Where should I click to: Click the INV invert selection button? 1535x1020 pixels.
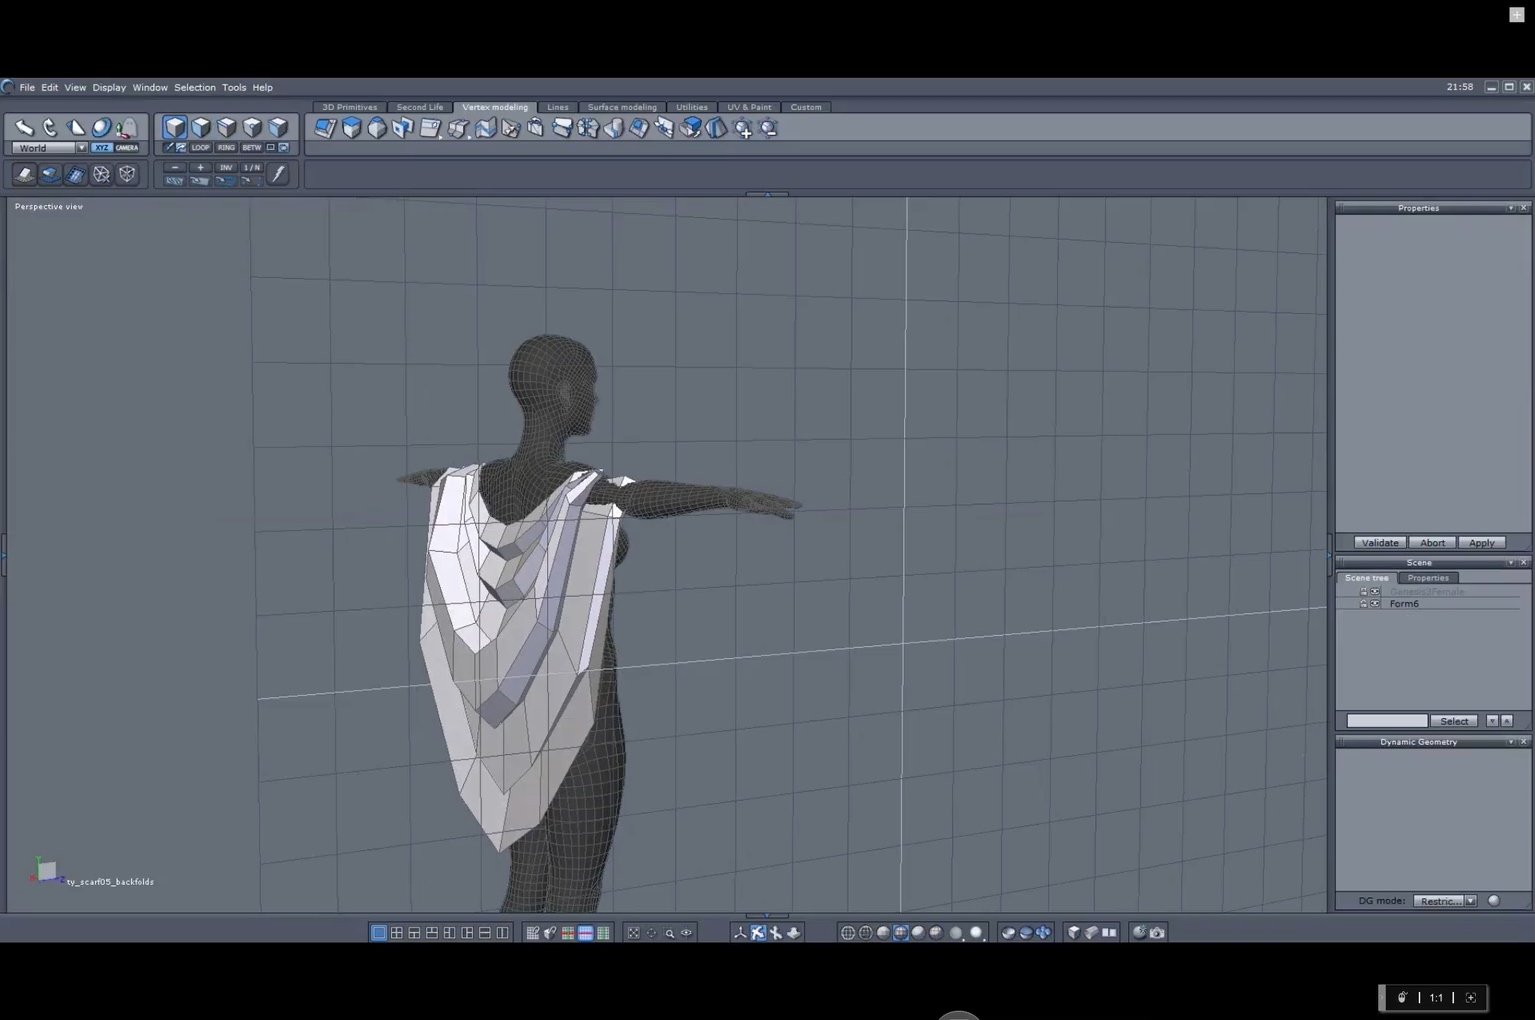tap(226, 168)
